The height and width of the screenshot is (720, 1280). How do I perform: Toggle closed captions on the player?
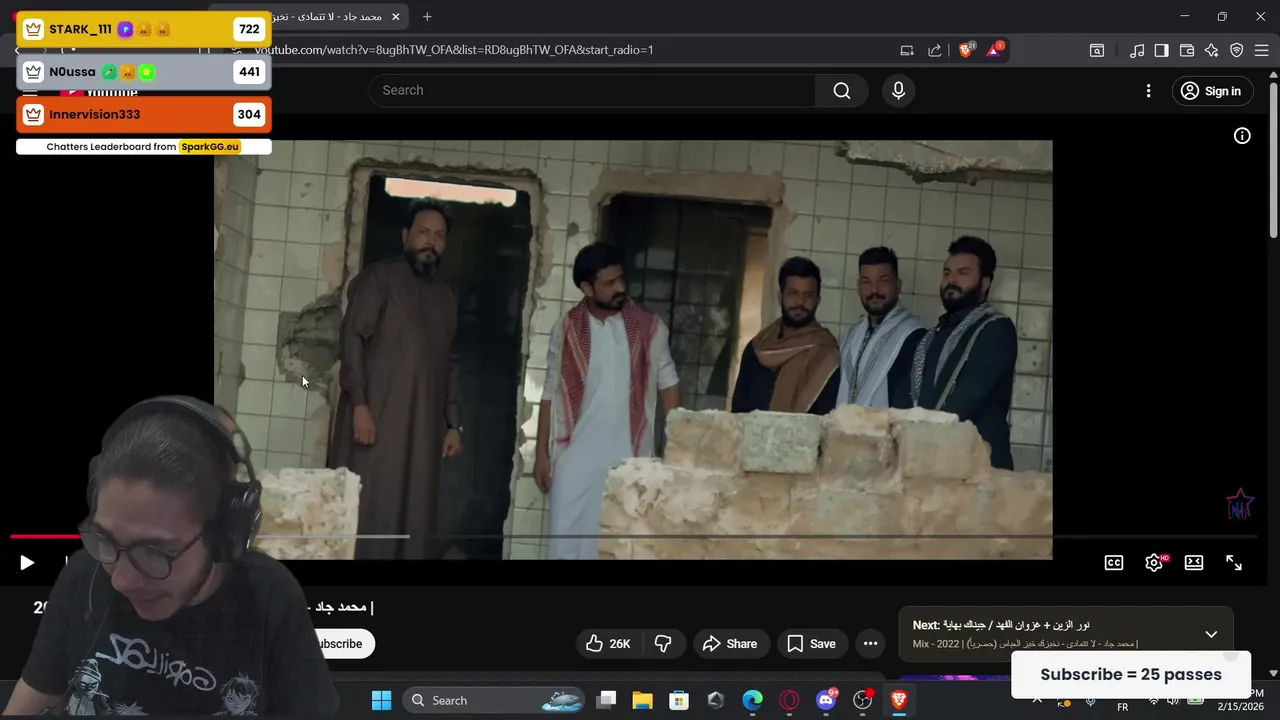point(1114,563)
